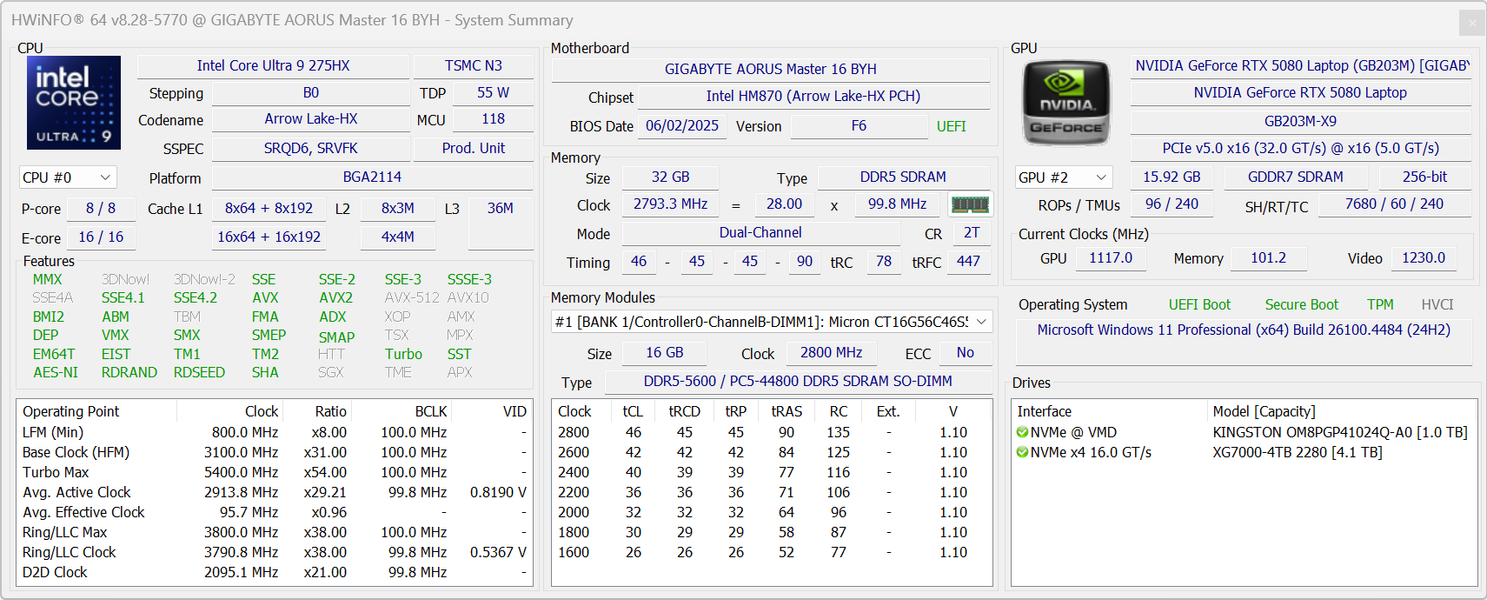Click the Intel Core Ultra 9 275HX name field
1487x600 pixels.
(x=273, y=66)
